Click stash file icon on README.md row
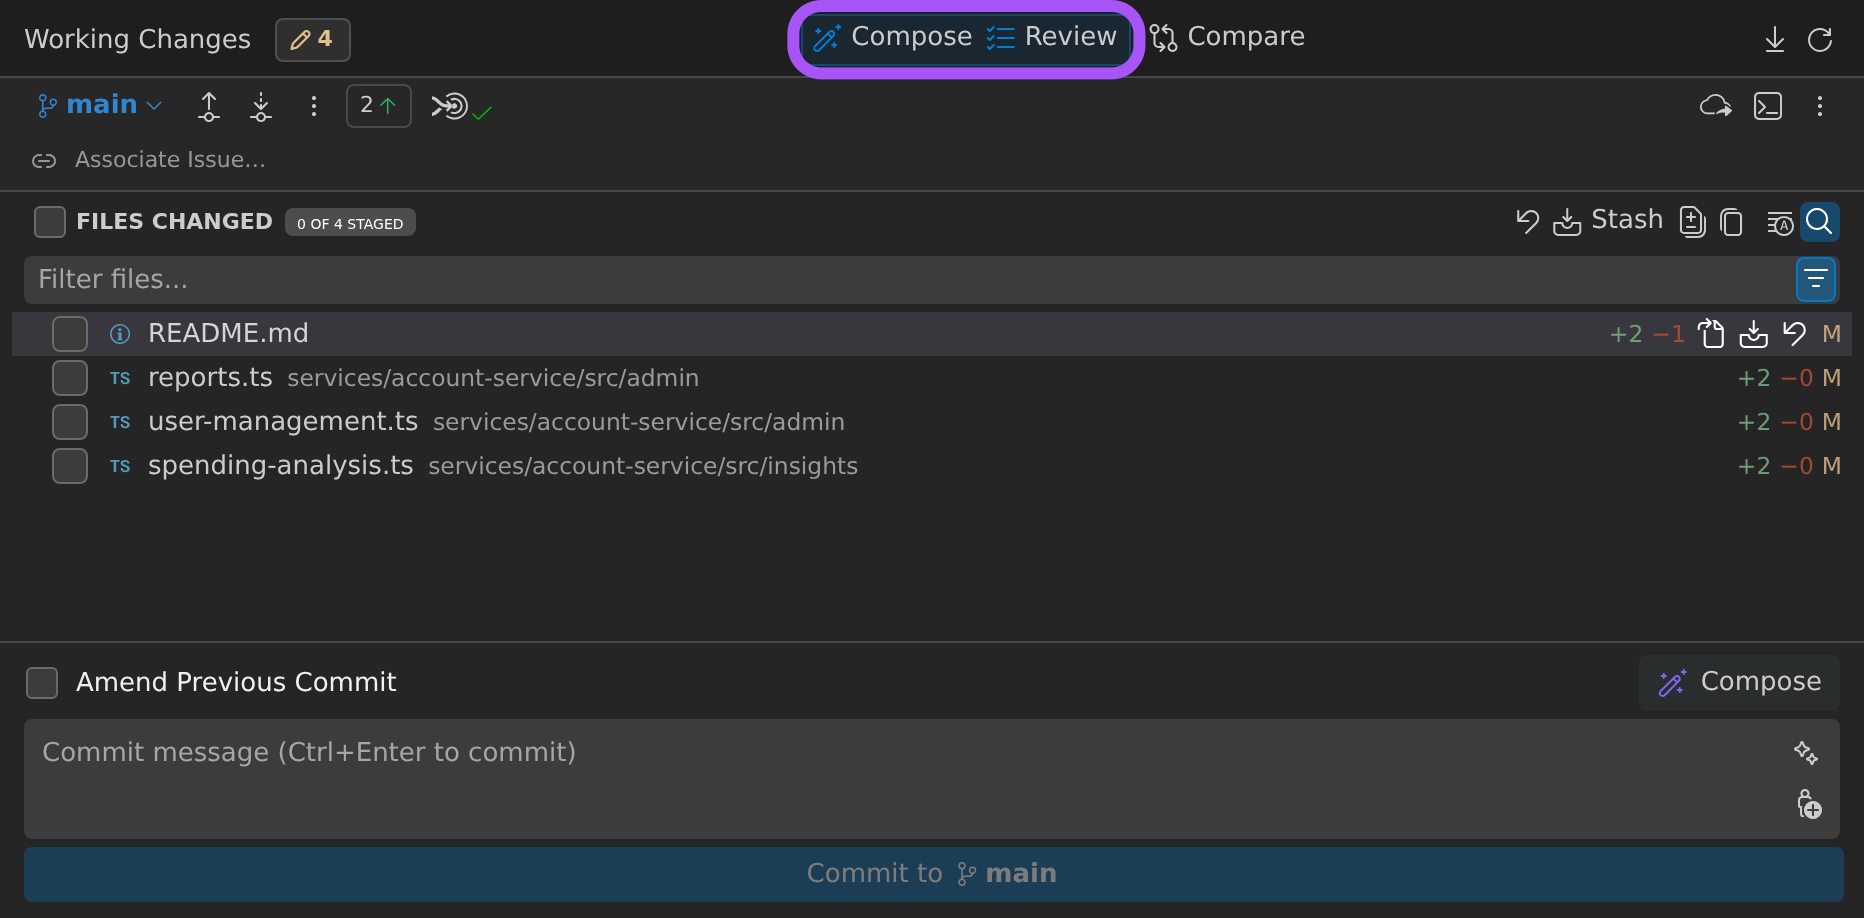The image size is (1864, 918). coord(1754,334)
